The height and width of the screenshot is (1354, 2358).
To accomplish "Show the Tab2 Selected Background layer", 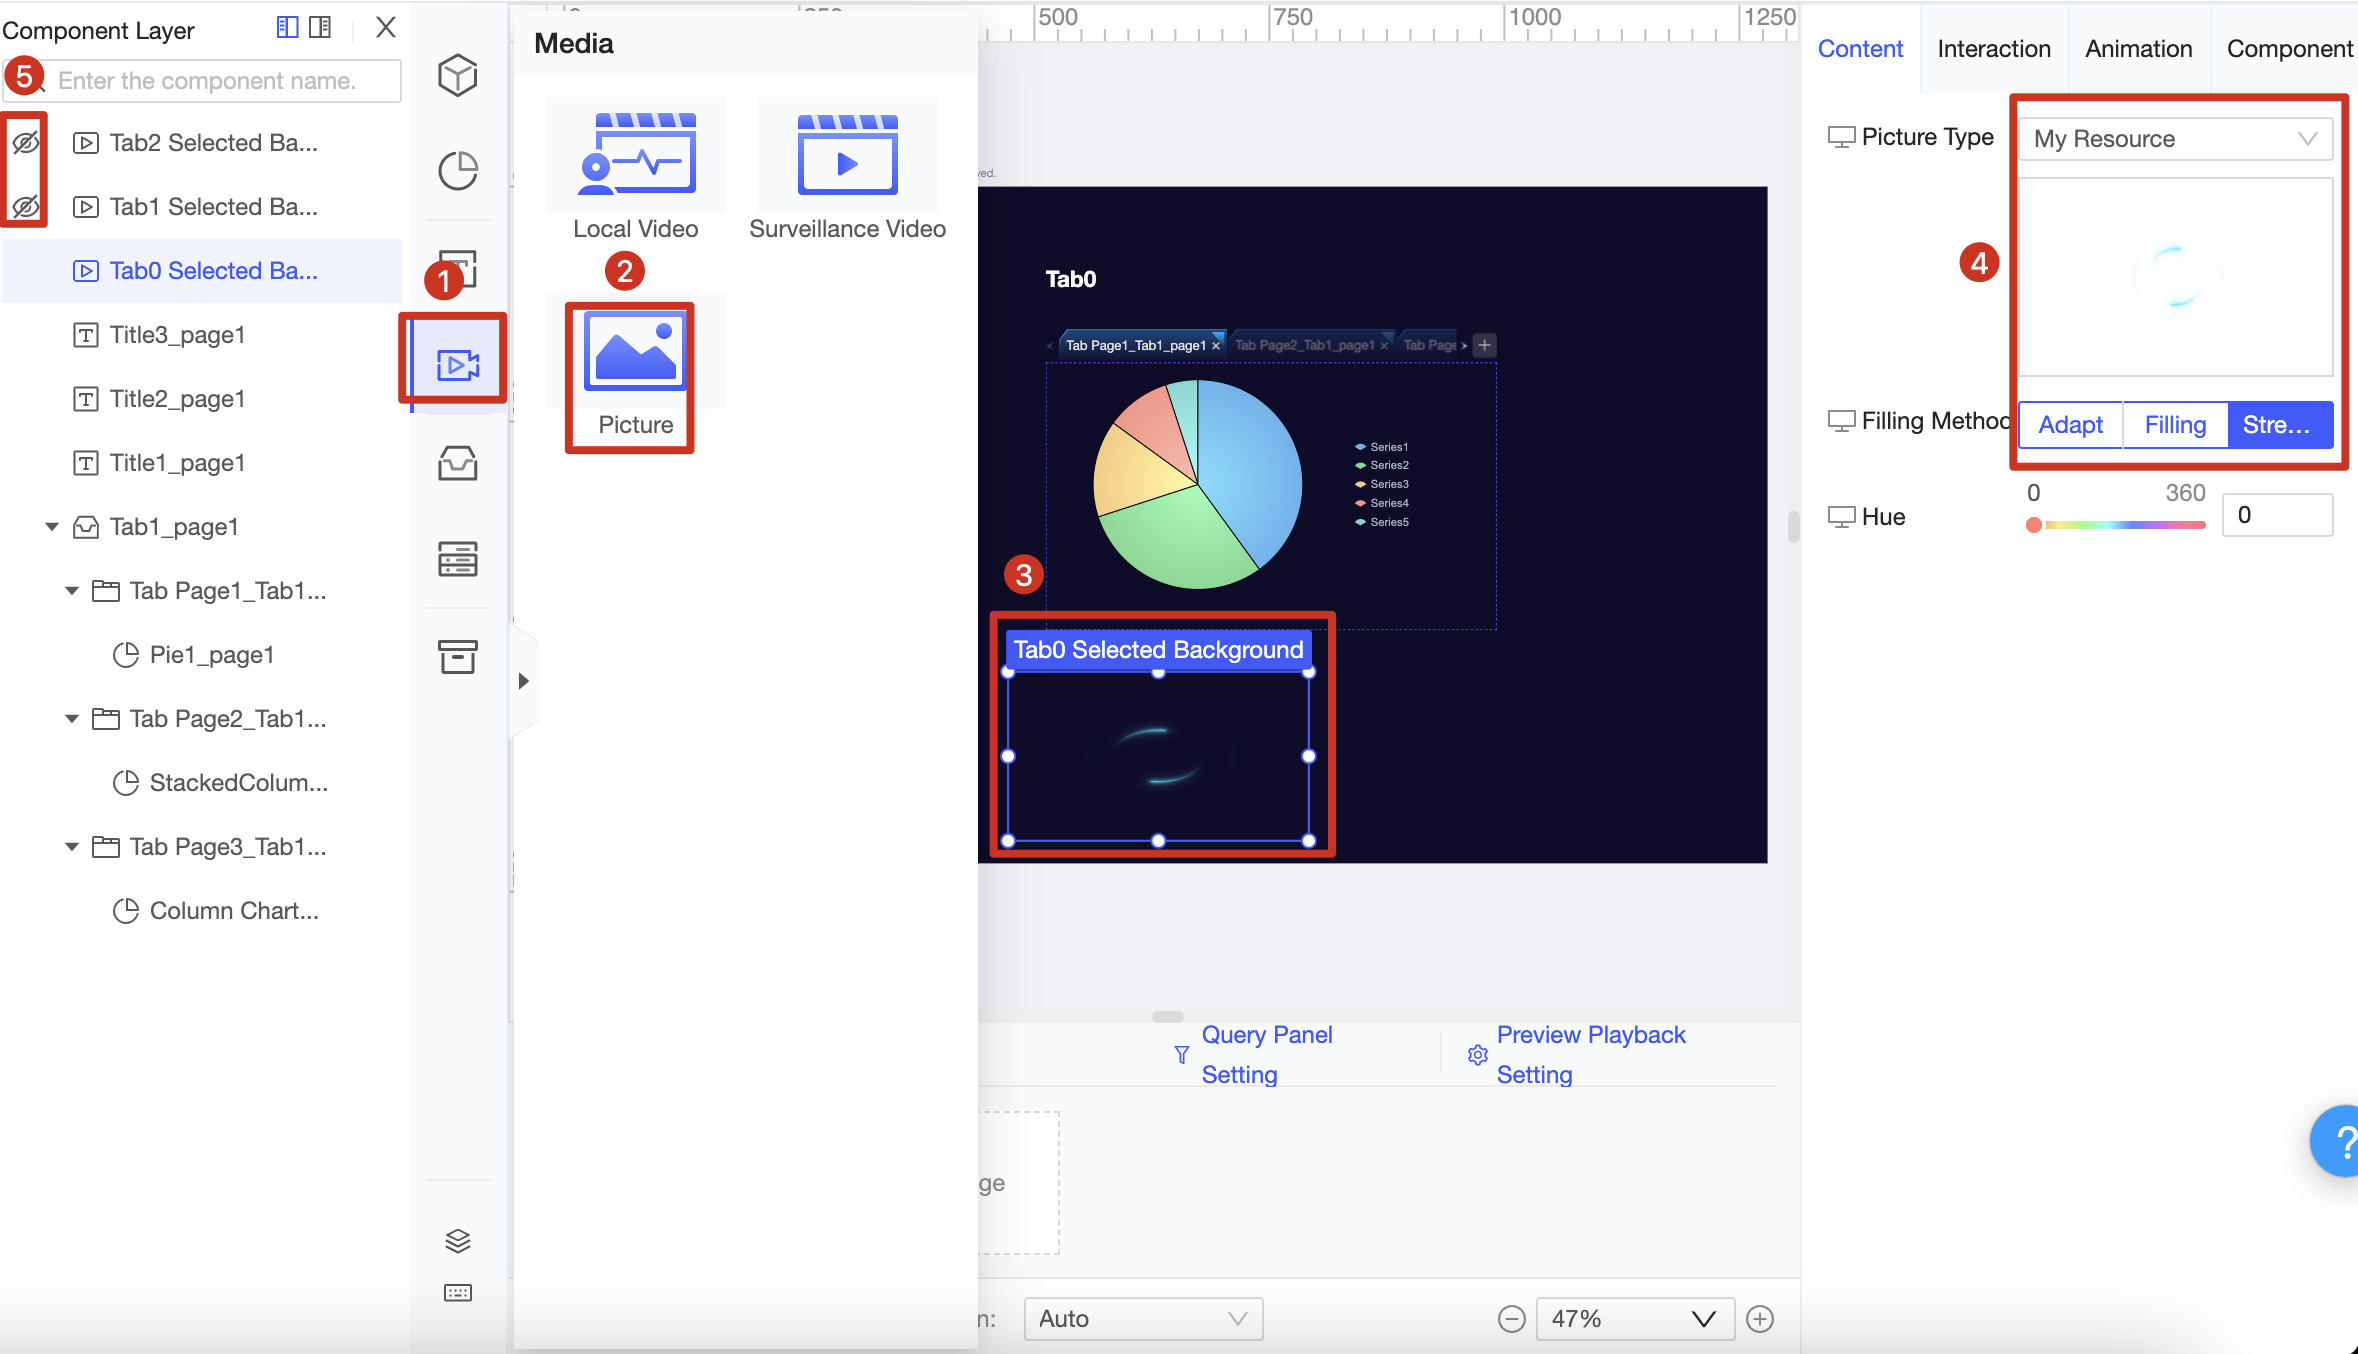I will tap(24, 142).
